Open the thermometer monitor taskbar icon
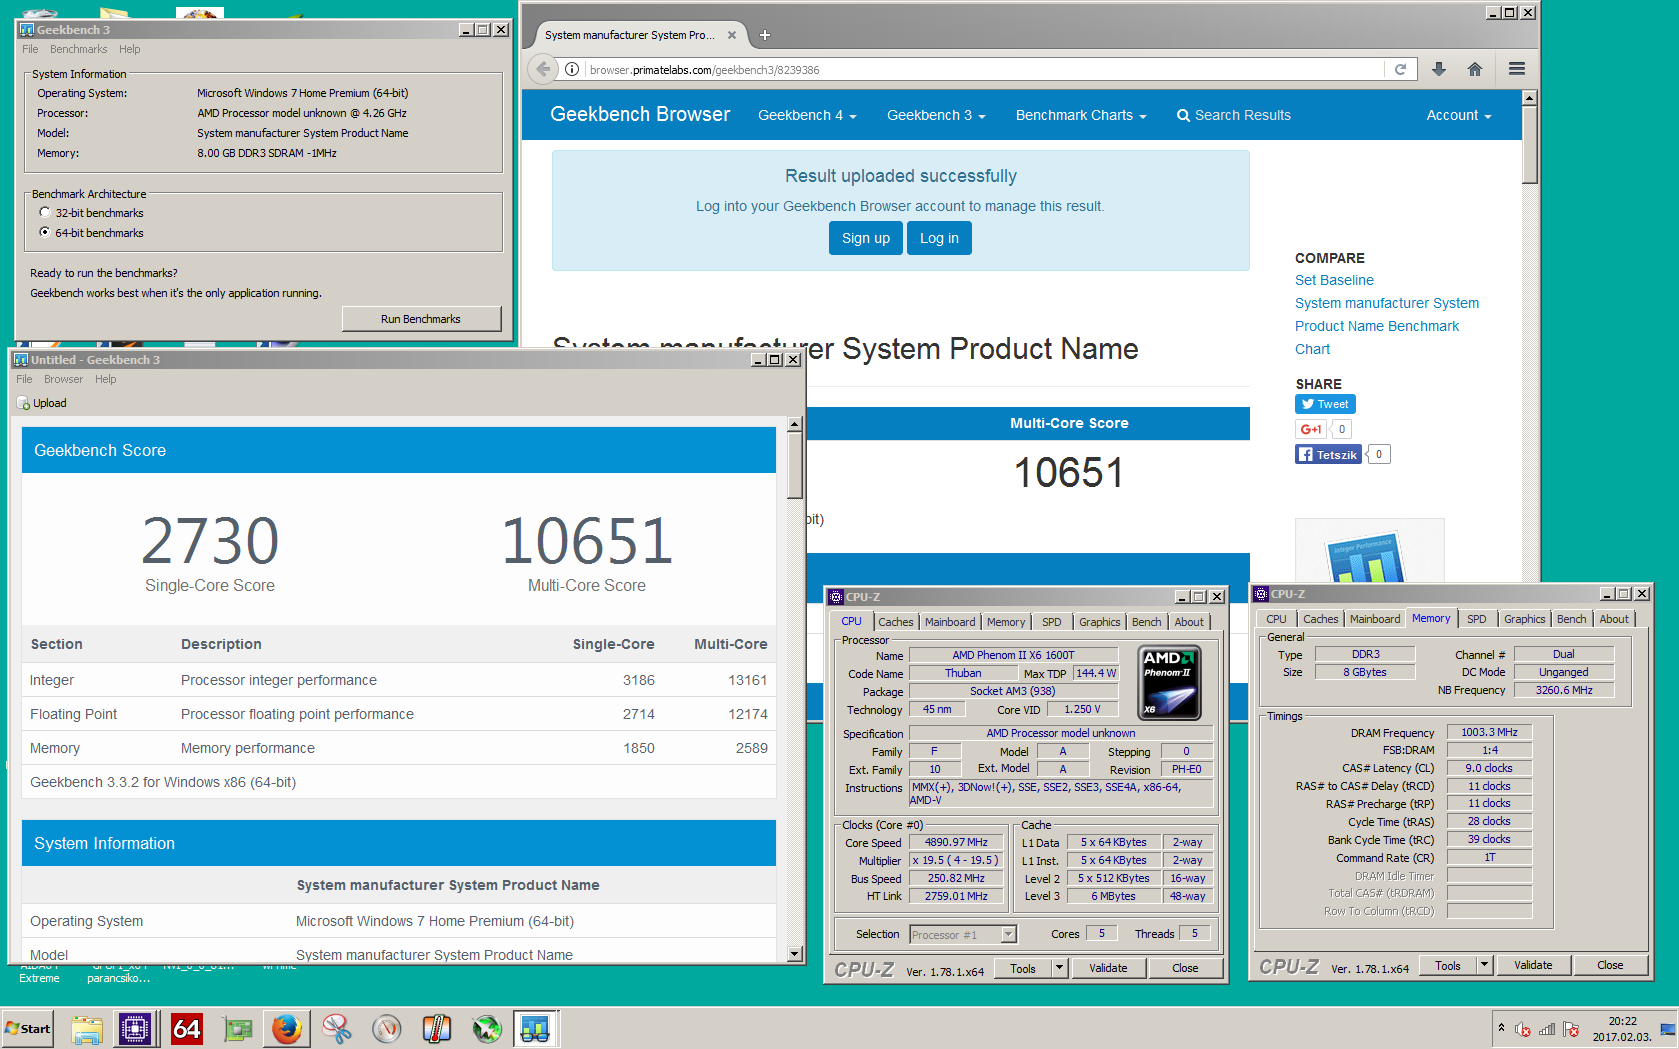 click(x=437, y=1028)
